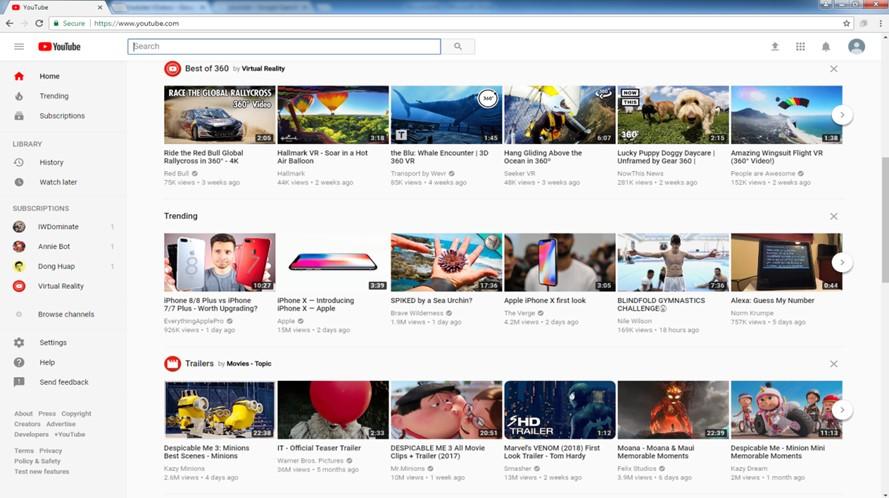Select Virtual Reality subscription in sidebar
889x498 pixels.
[62, 286]
